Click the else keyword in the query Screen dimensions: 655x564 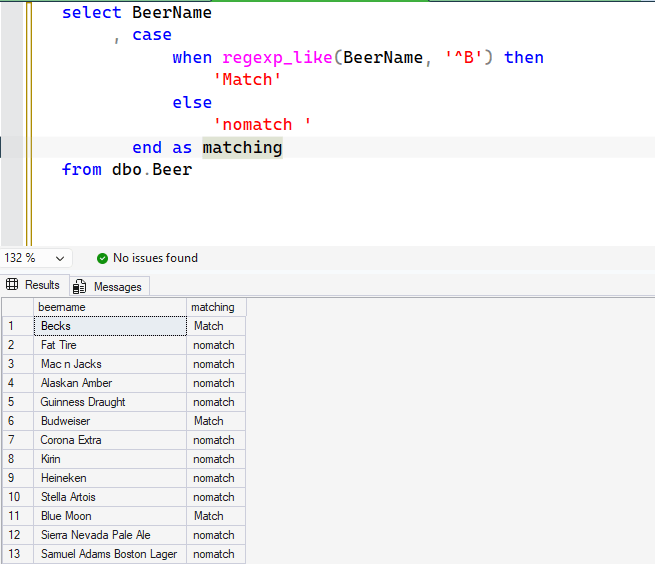tap(192, 102)
